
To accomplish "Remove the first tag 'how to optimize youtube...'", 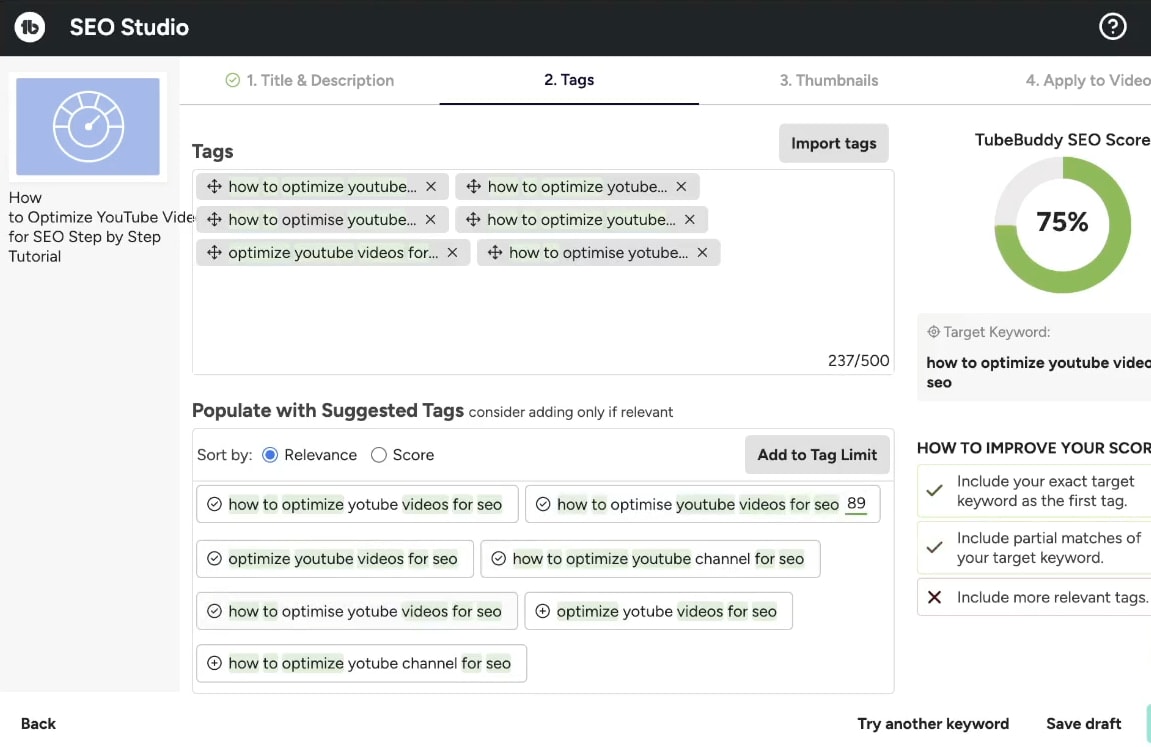I will pyautogui.click(x=431, y=186).
